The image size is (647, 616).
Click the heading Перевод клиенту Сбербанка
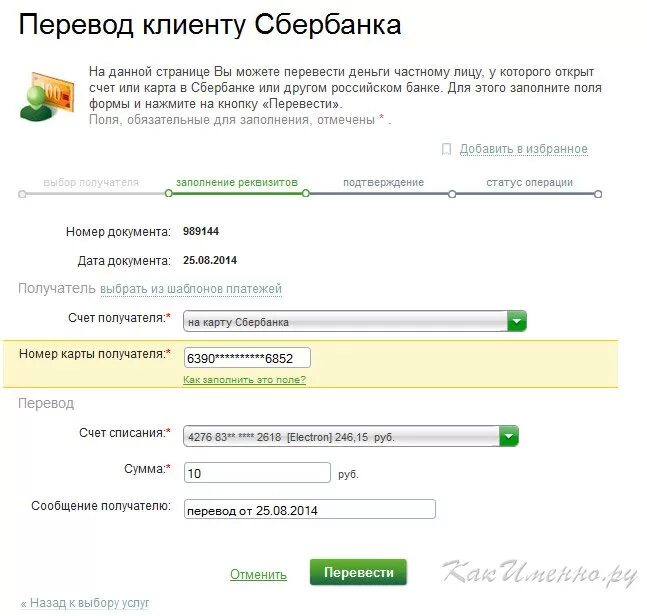(x=210, y=25)
